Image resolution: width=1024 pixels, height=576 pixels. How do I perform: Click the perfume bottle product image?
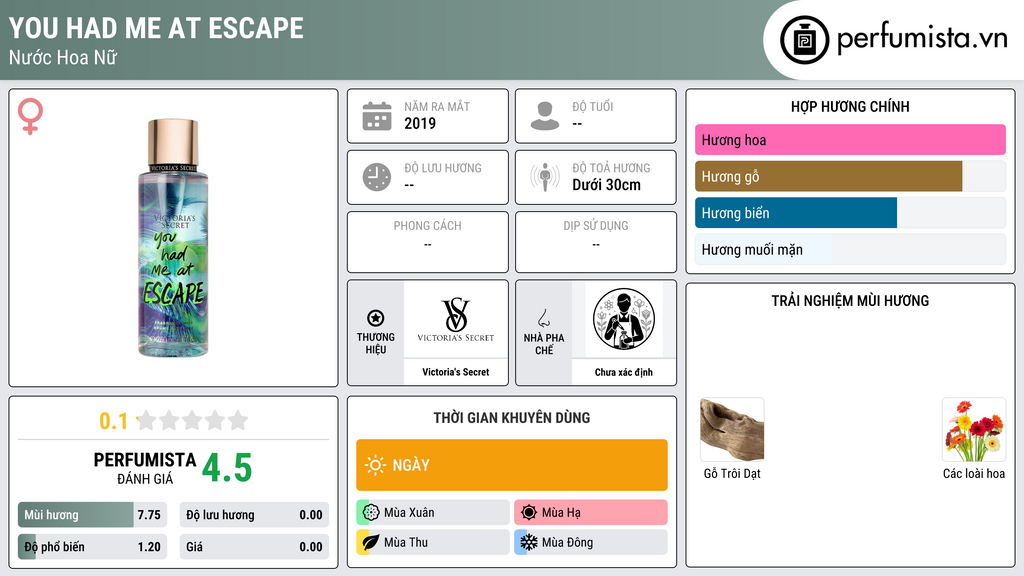pos(173,238)
